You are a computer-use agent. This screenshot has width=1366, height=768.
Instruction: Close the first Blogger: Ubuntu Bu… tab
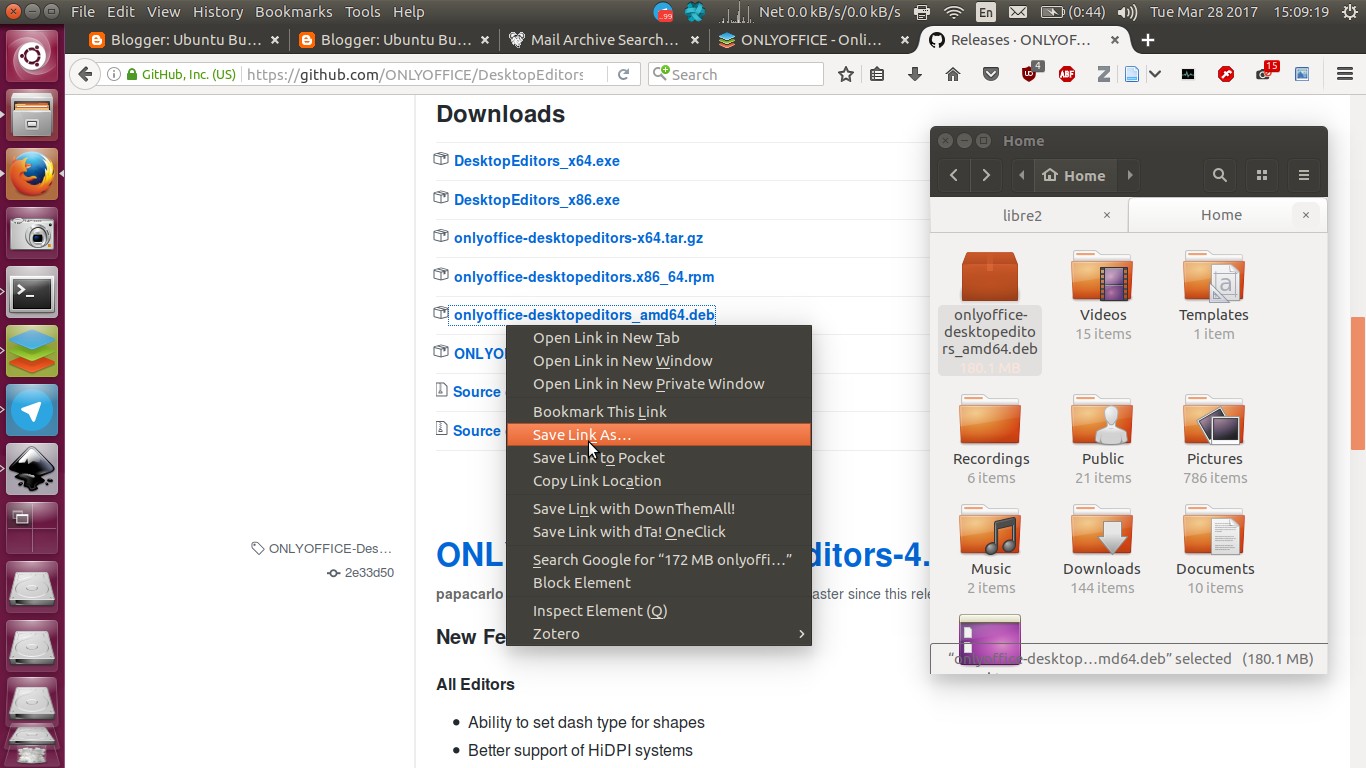pyautogui.click(x=276, y=40)
